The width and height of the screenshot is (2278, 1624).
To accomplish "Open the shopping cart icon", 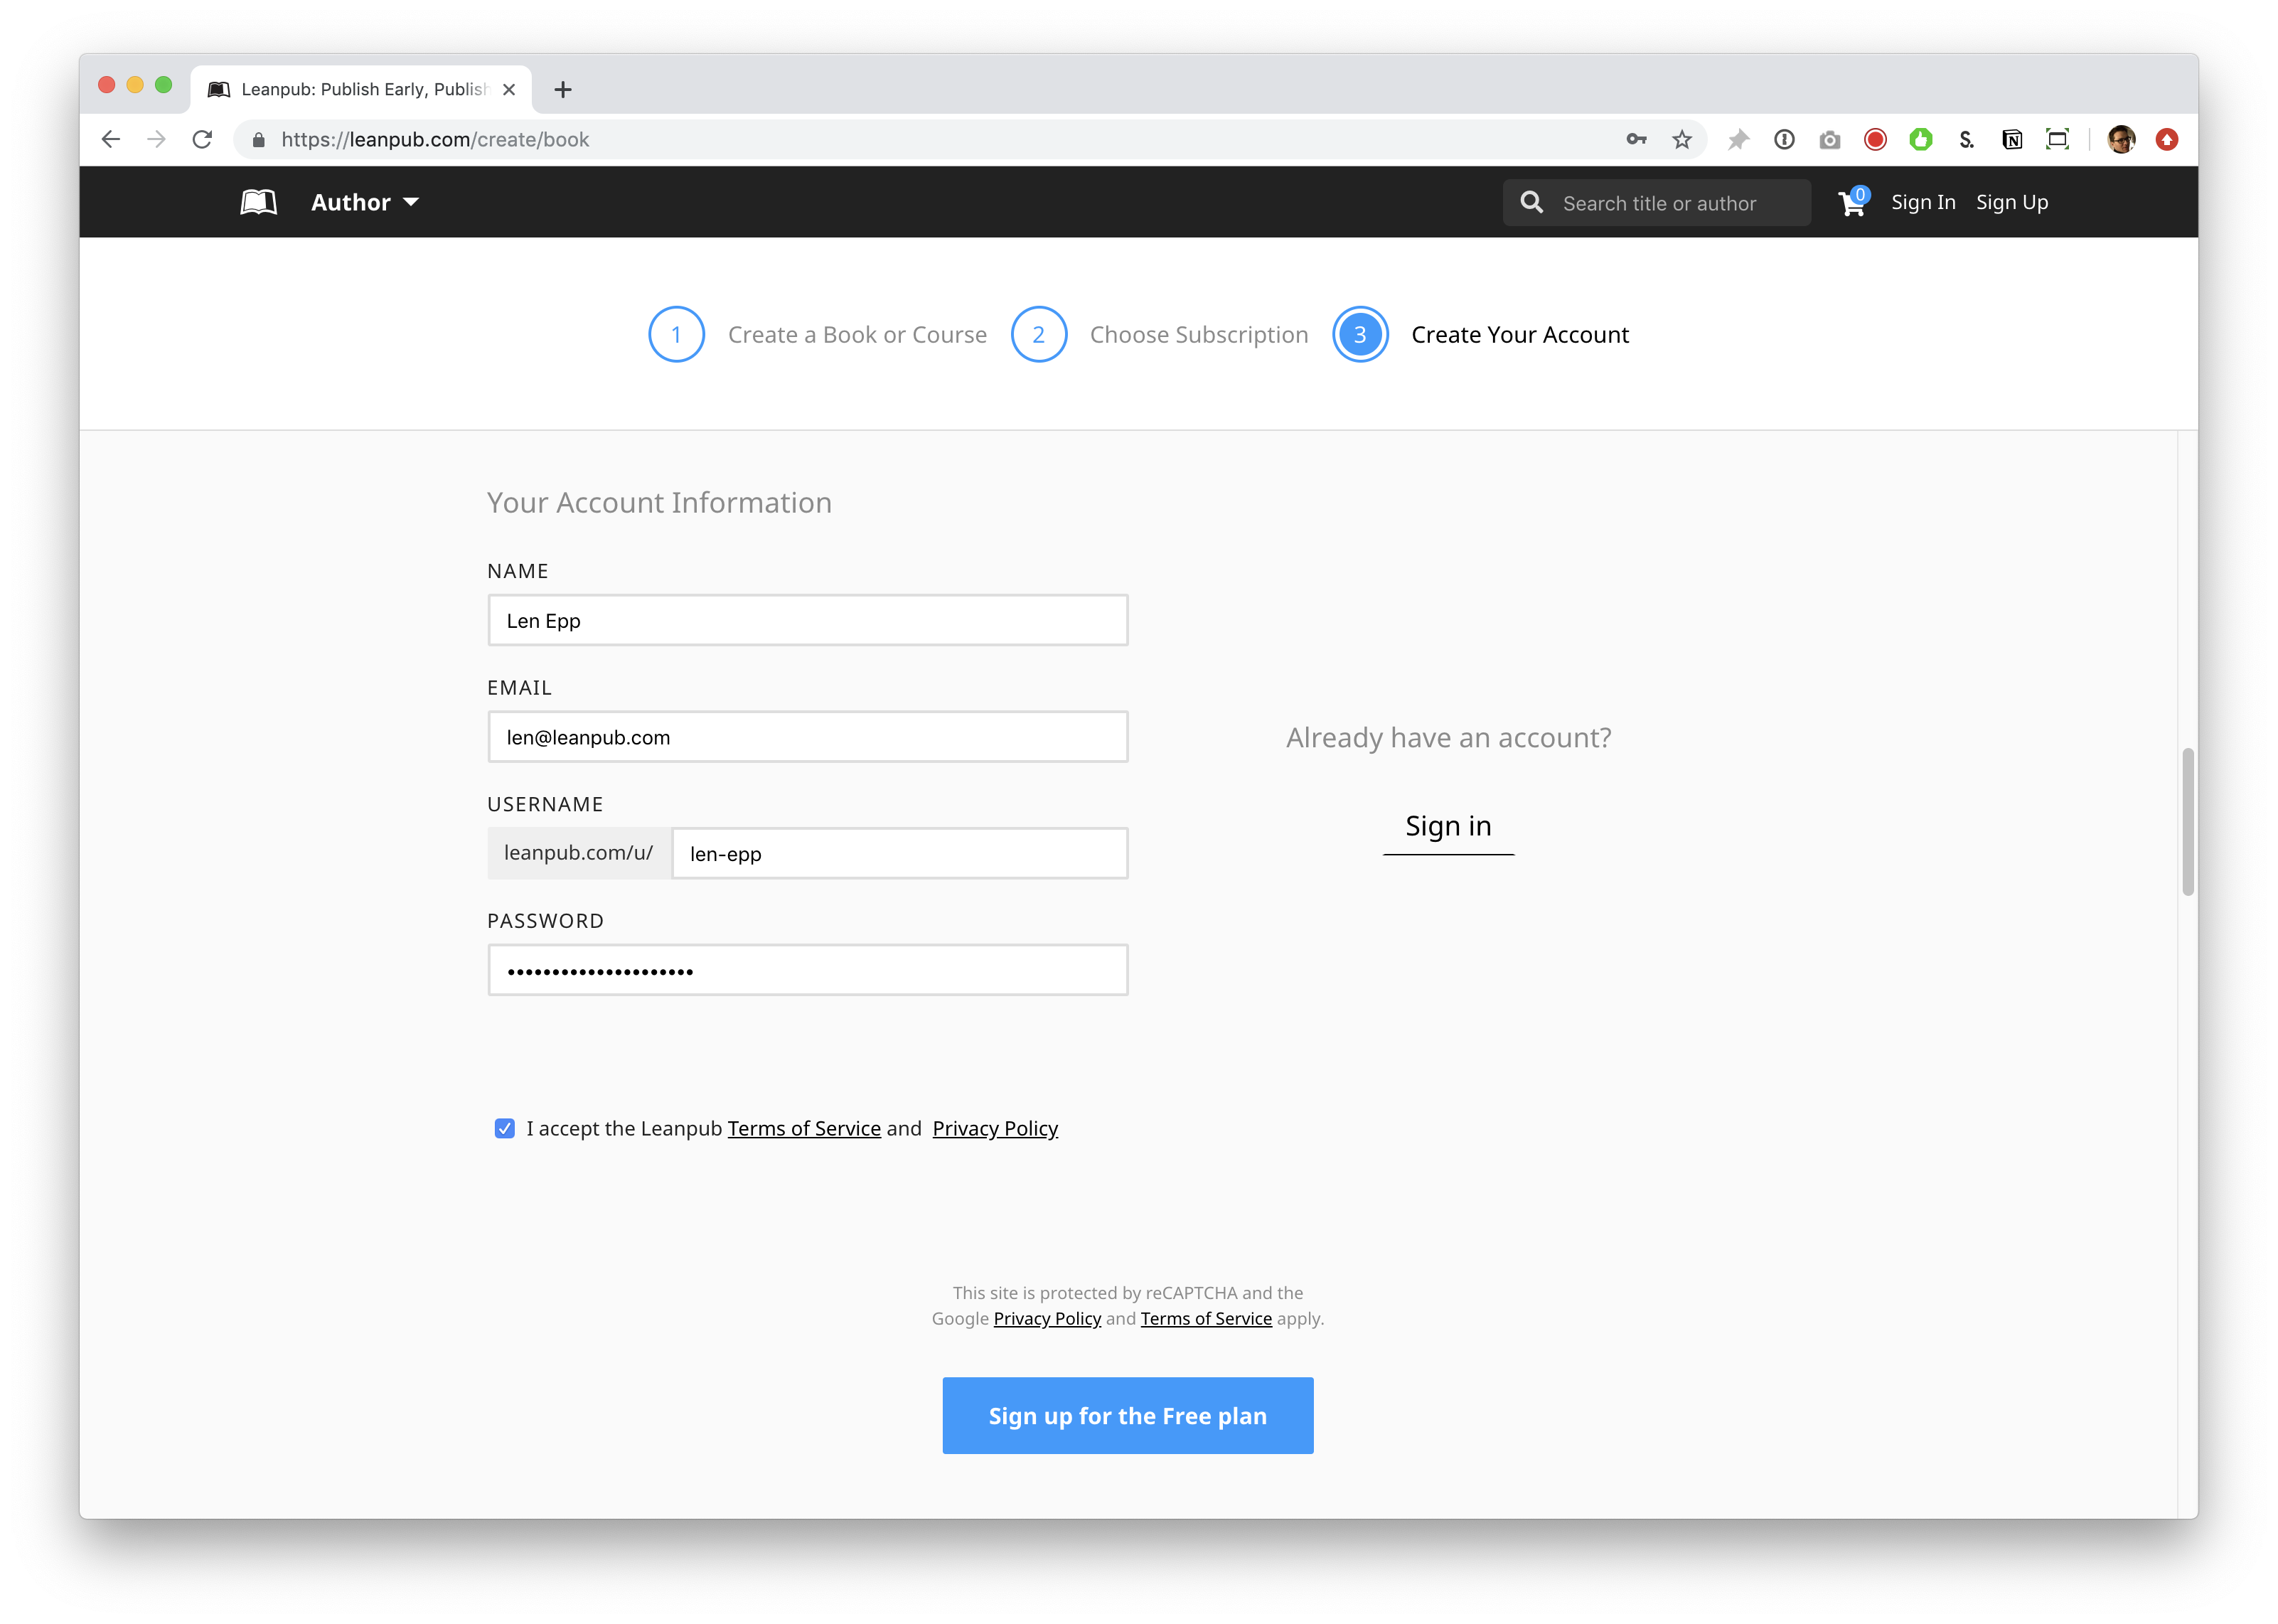I will [1851, 203].
